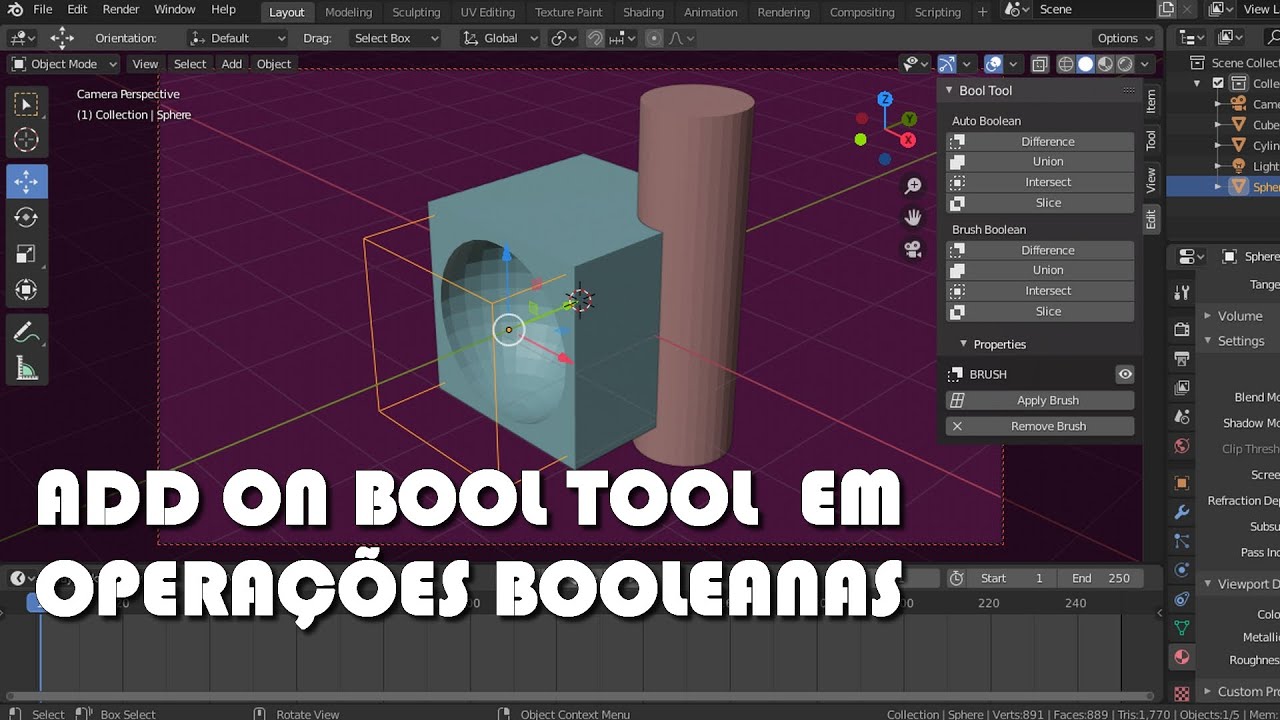Screen dimensions: 1280x720
Task: Open the Object Data green triangle tab
Action: 1182,628
